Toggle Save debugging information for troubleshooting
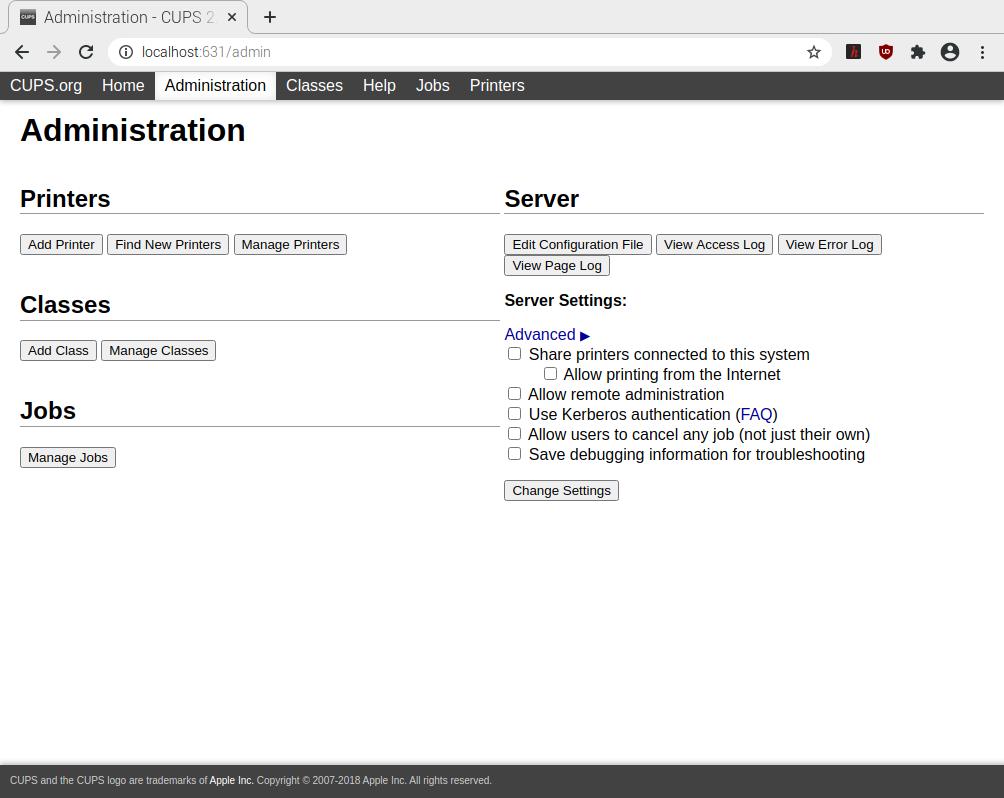The image size is (1004, 798). [x=515, y=454]
